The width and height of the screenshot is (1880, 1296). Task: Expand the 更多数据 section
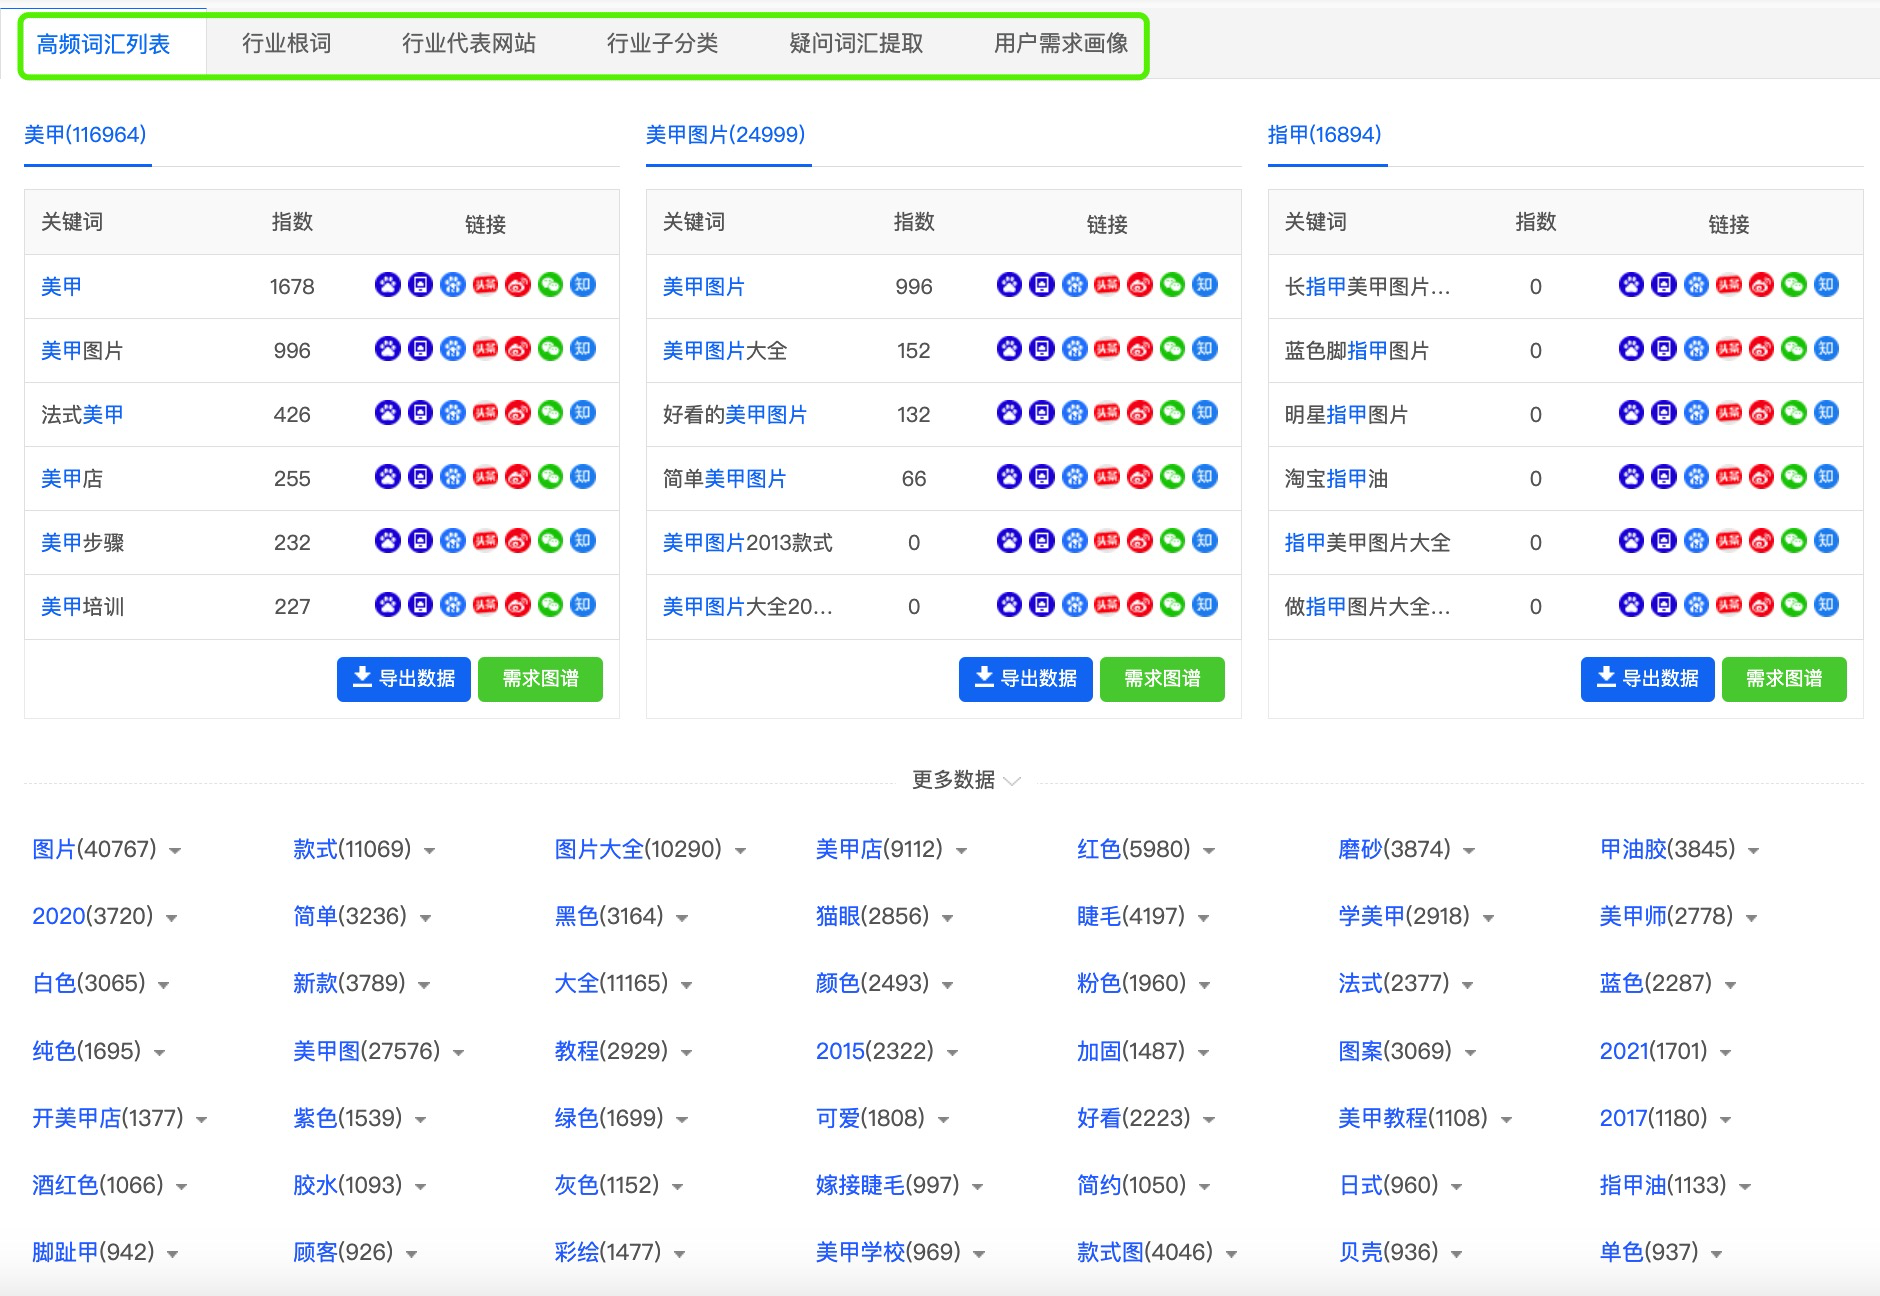coord(966,780)
